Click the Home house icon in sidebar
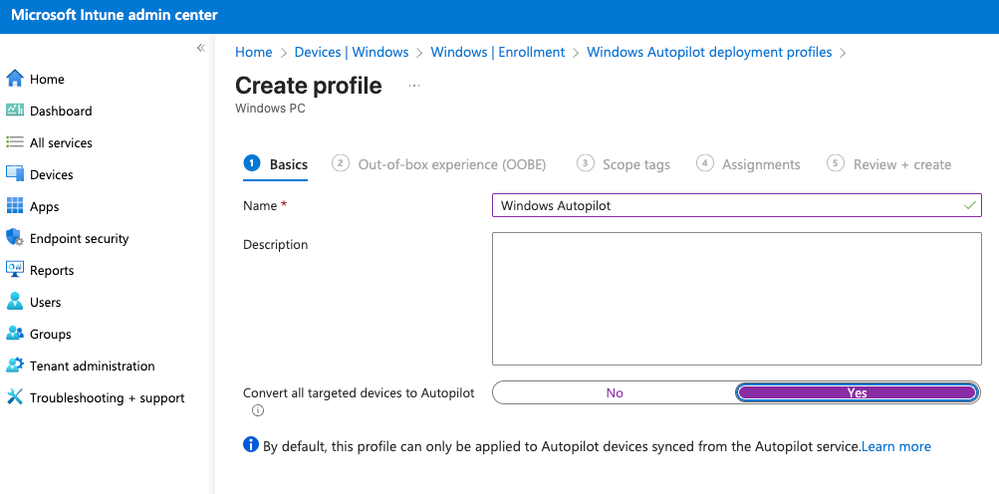The width and height of the screenshot is (999, 494). (x=15, y=79)
